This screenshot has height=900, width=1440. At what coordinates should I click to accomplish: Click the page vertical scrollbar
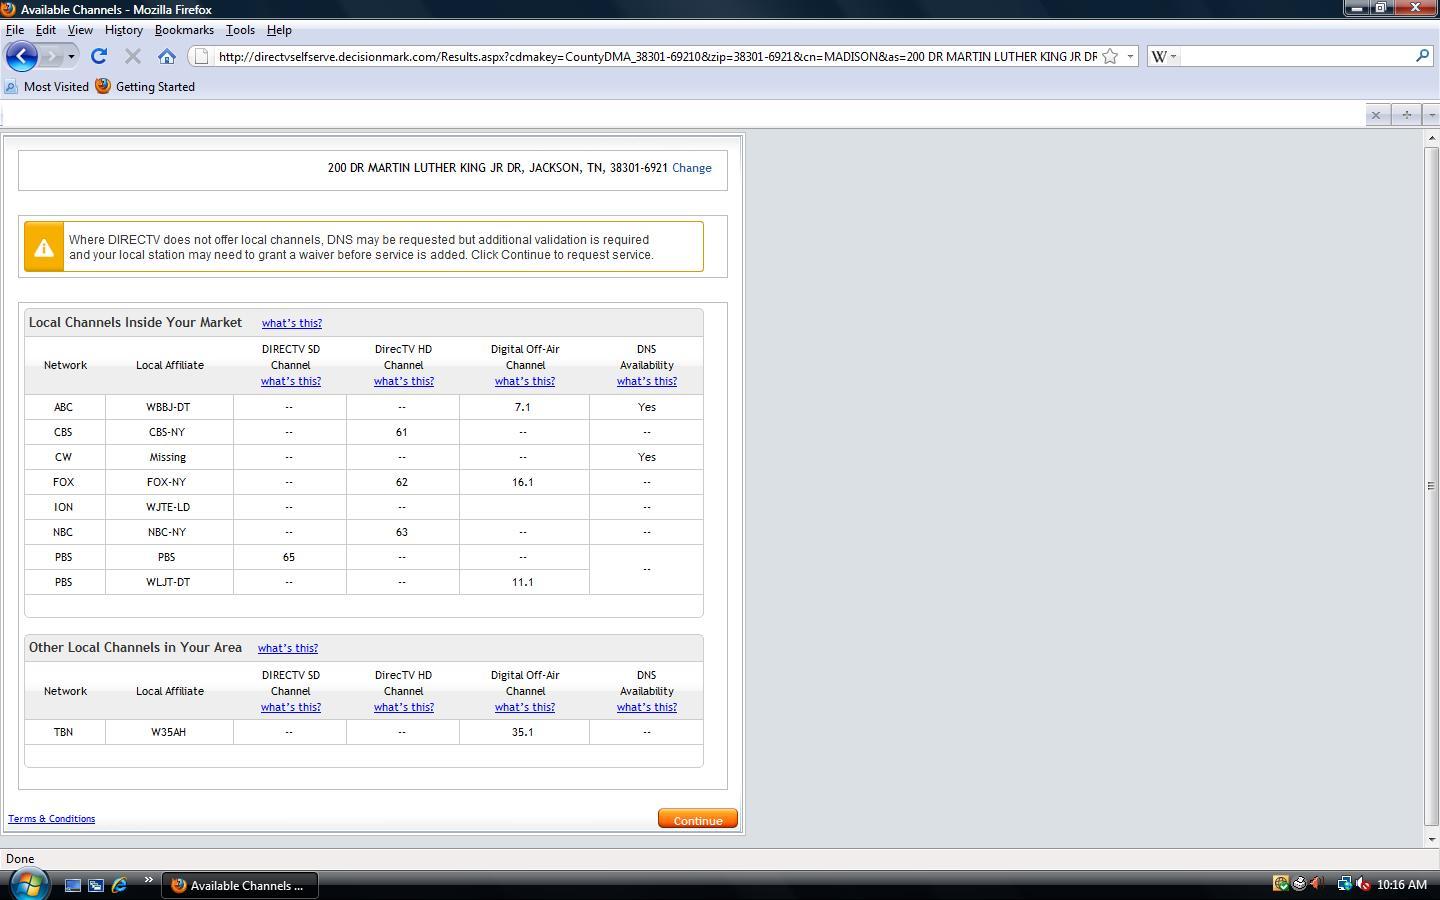[1431, 486]
